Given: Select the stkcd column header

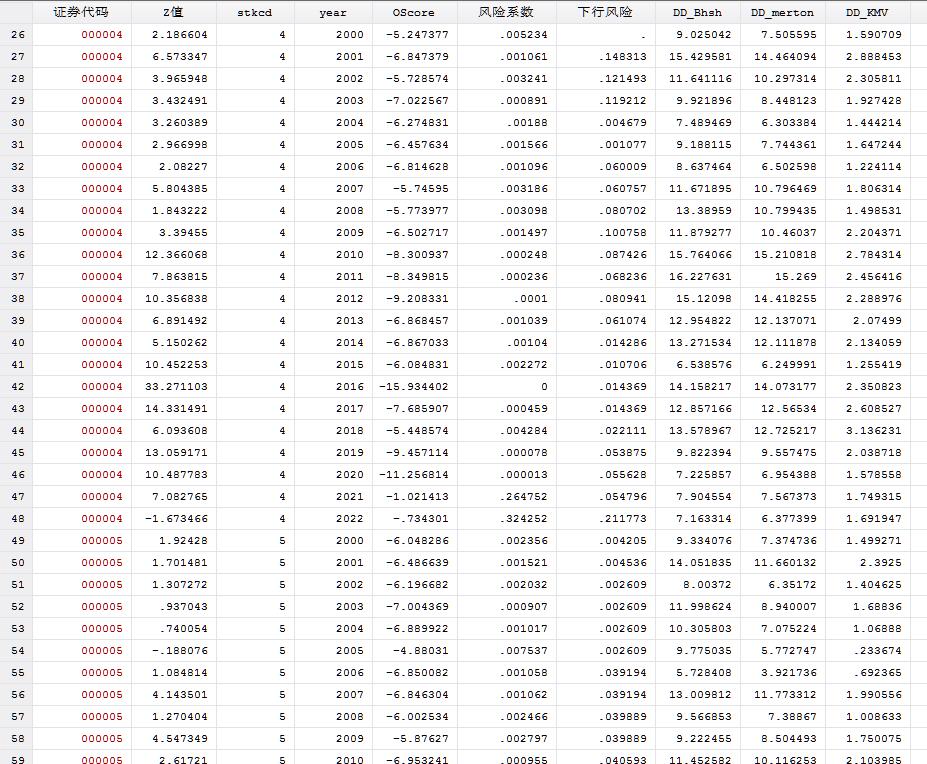Looking at the screenshot, I should click(255, 12).
